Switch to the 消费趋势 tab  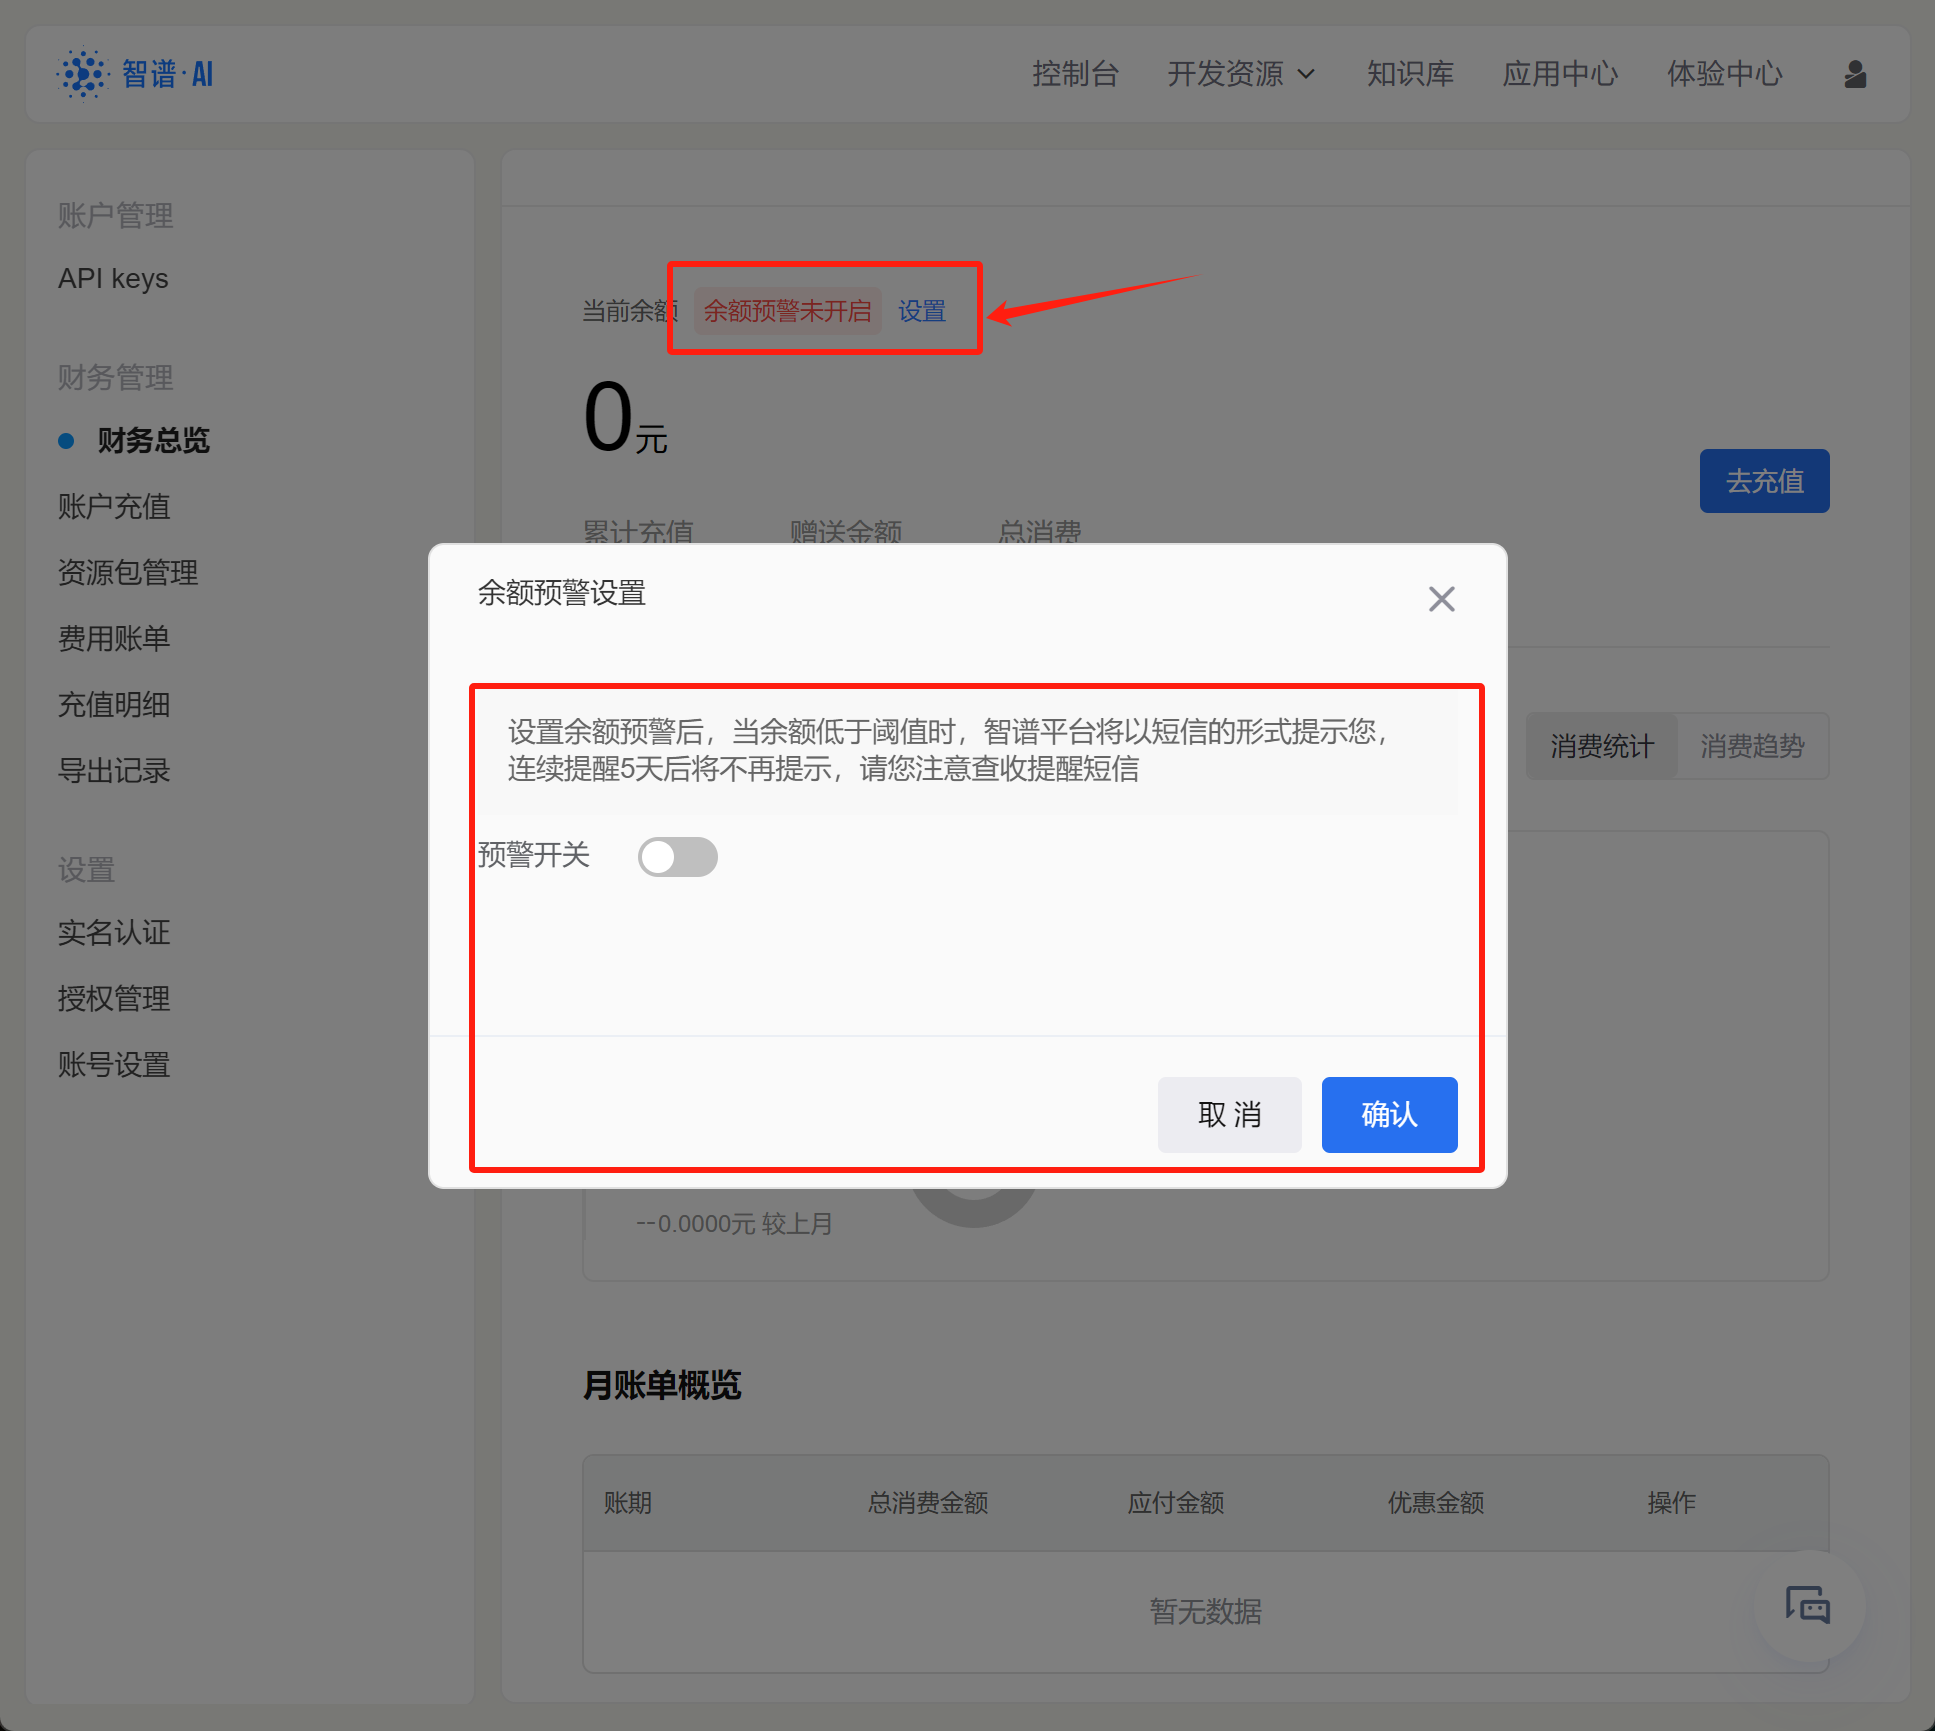coord(1752,746)
